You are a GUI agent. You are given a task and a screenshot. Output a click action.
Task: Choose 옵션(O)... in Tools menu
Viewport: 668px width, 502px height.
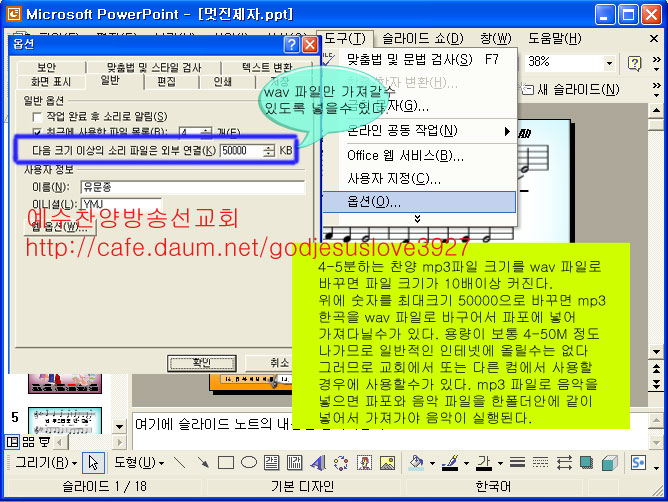coord(418,202)
